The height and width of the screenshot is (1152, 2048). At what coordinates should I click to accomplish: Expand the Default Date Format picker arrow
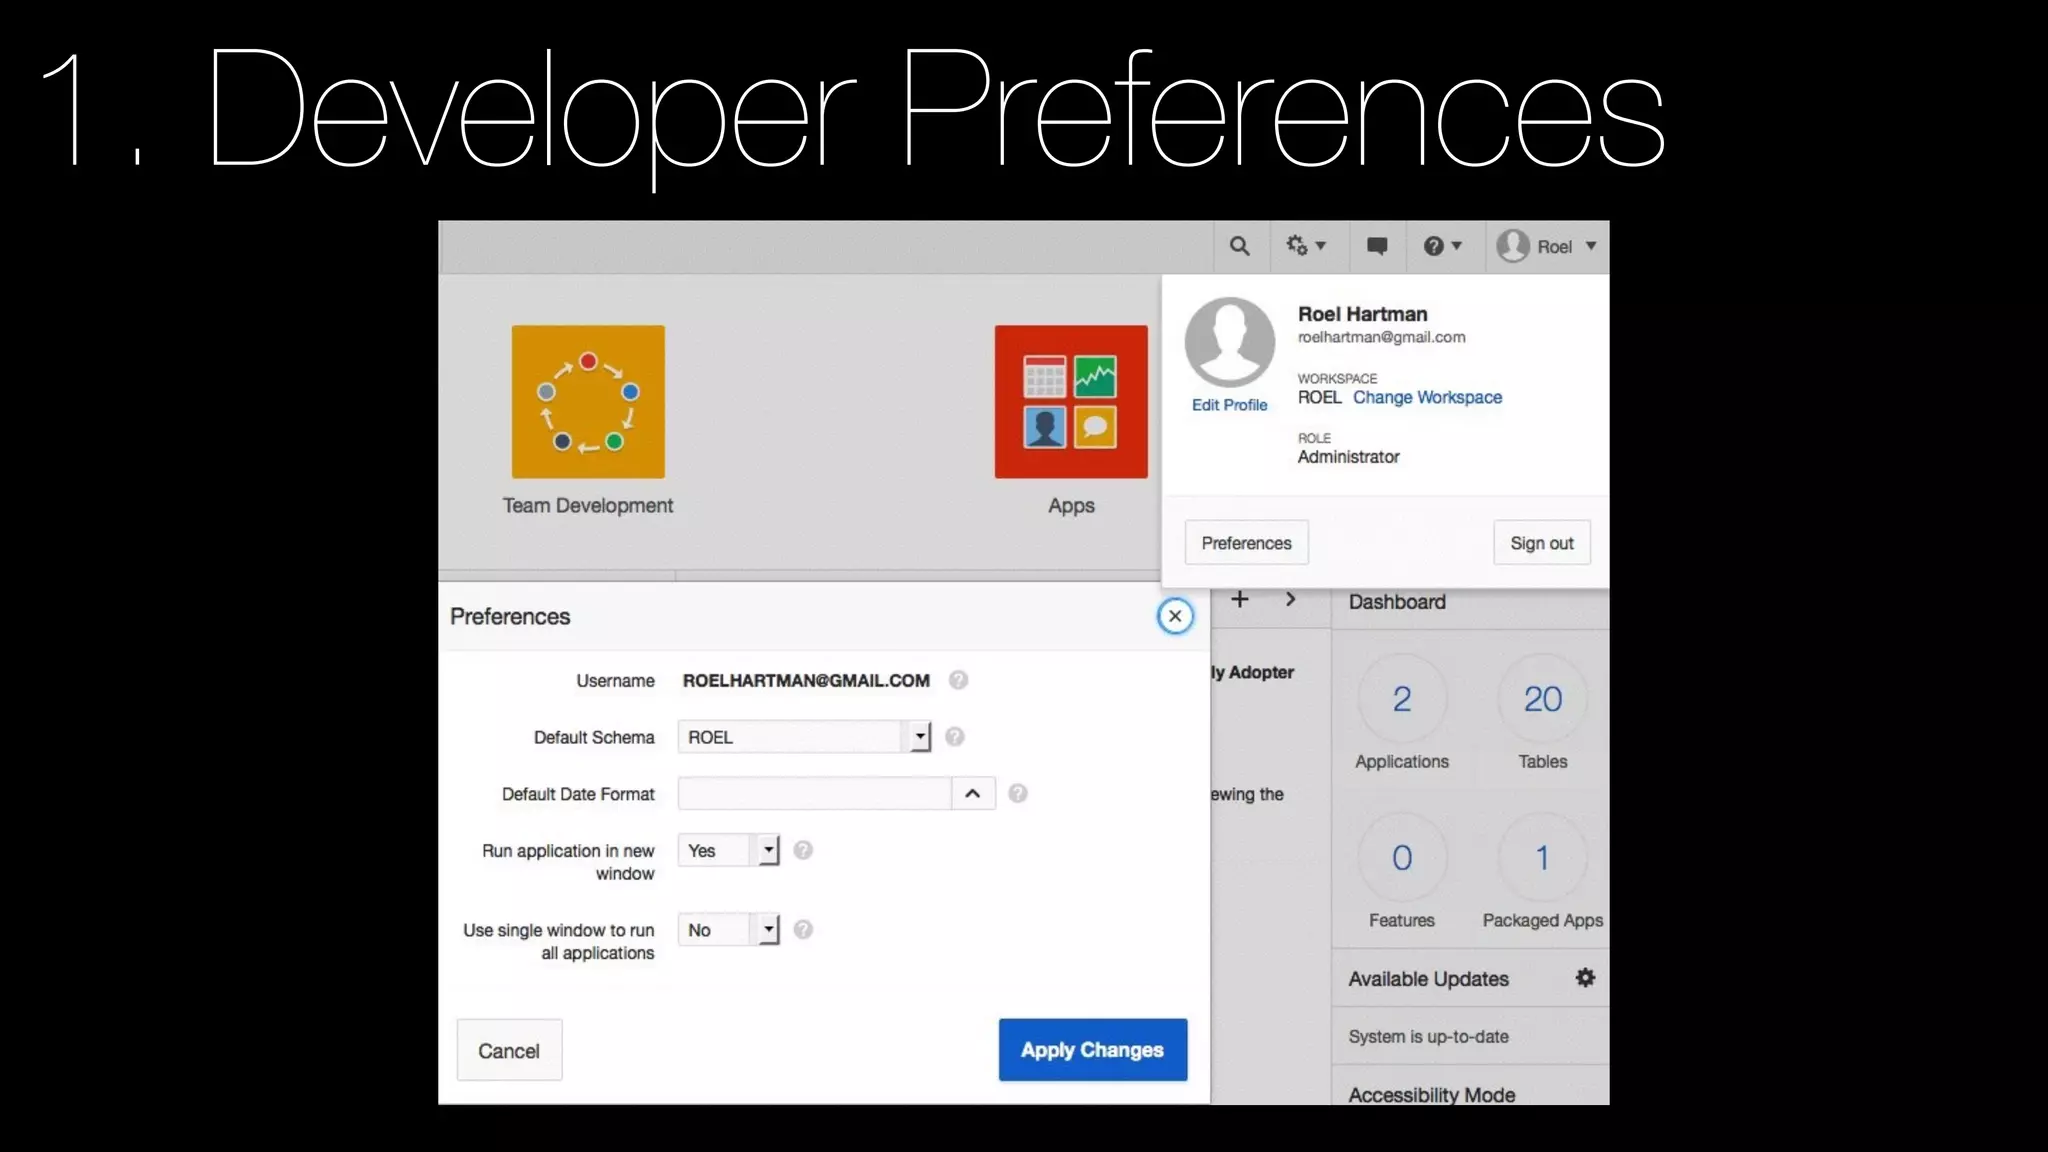pyautogui.click(x=973, y=794)
